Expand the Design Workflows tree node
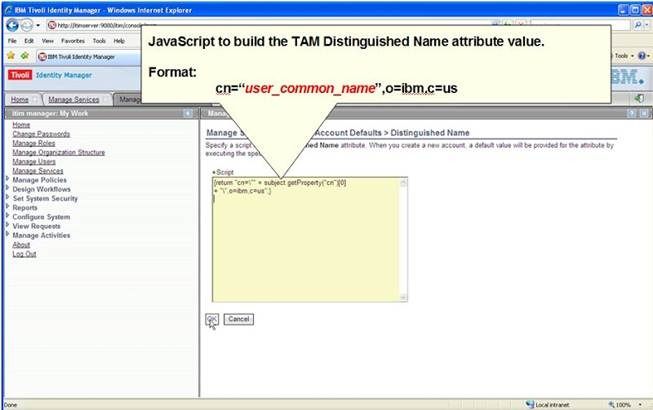The width and height of the screenshot is (653, 410). (x=7, y=188)
